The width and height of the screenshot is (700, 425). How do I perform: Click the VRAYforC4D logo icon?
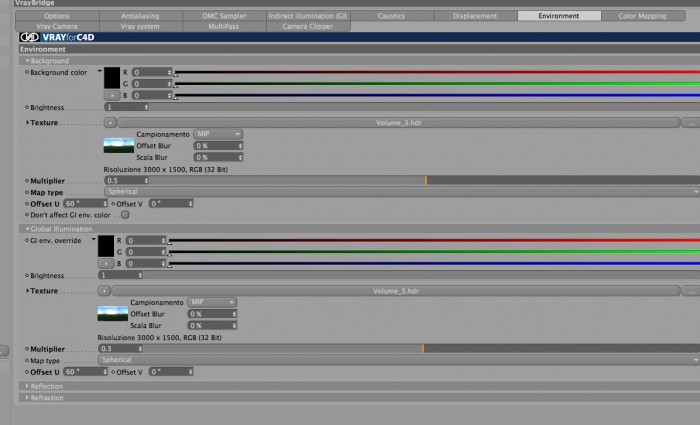tap(29, 37)
